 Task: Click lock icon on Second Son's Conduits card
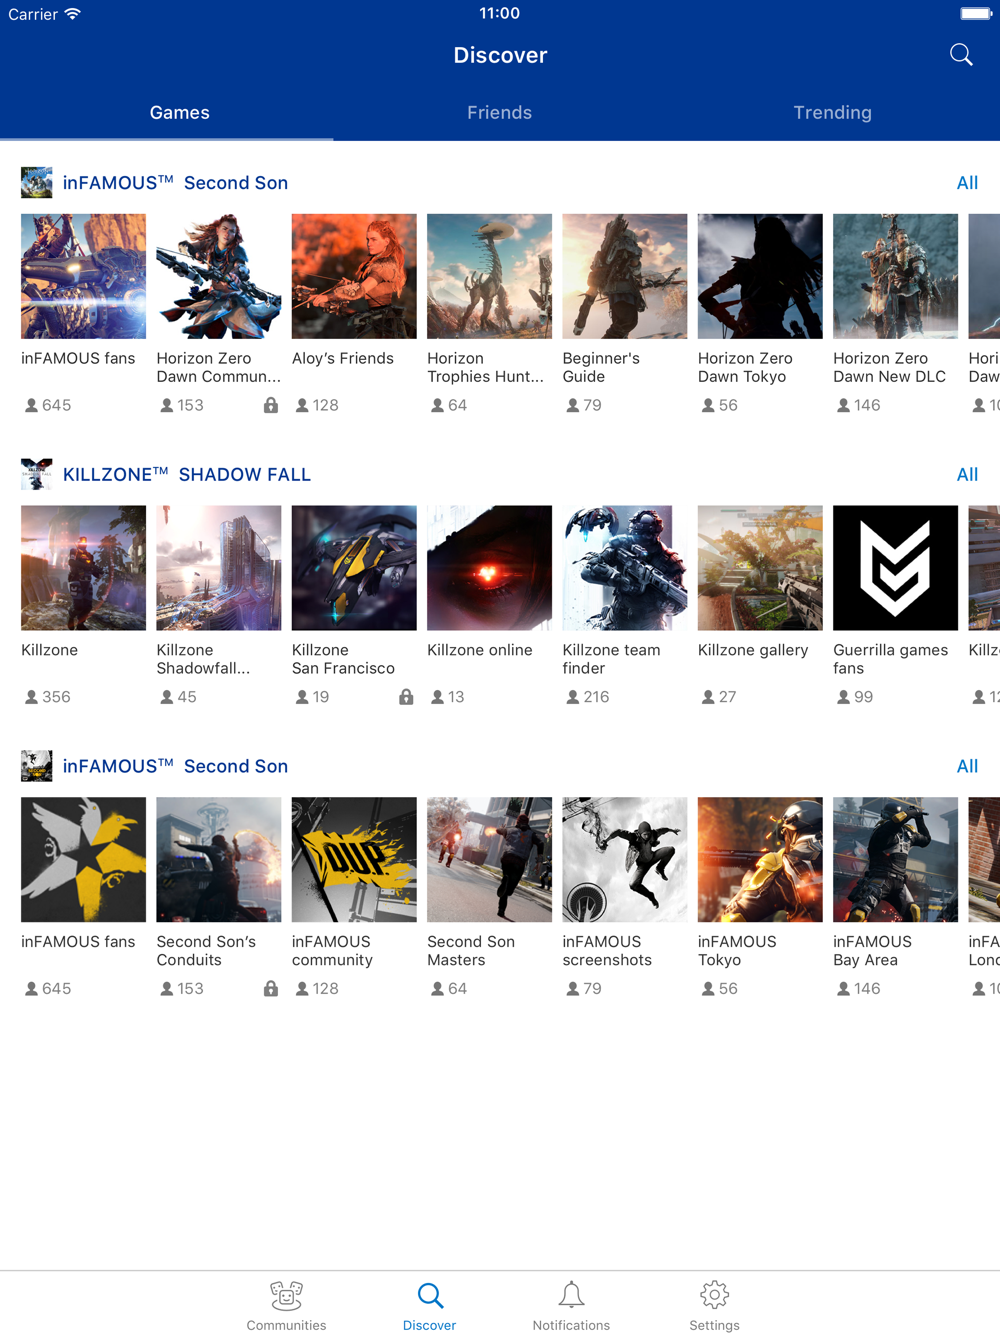click(271, 988)
